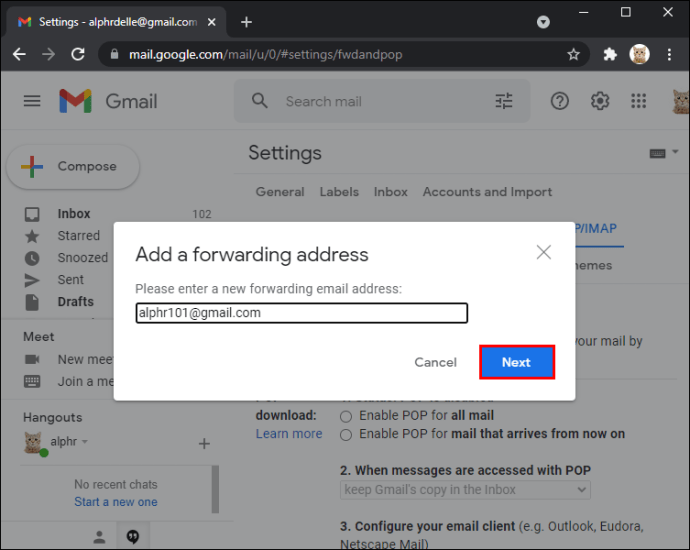Viewport: 690px width, 550px height.
Task: Click New meeting camera icon
Action: pos(32,359)
